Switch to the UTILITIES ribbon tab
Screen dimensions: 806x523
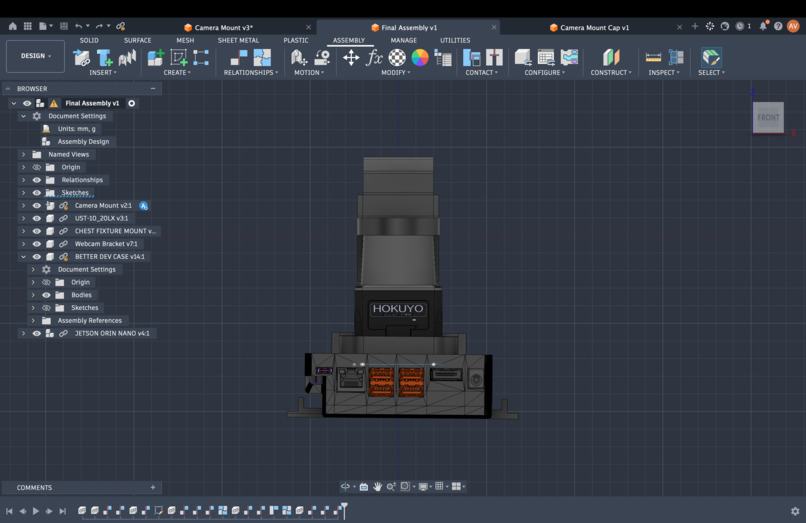[x=455, y=40]
